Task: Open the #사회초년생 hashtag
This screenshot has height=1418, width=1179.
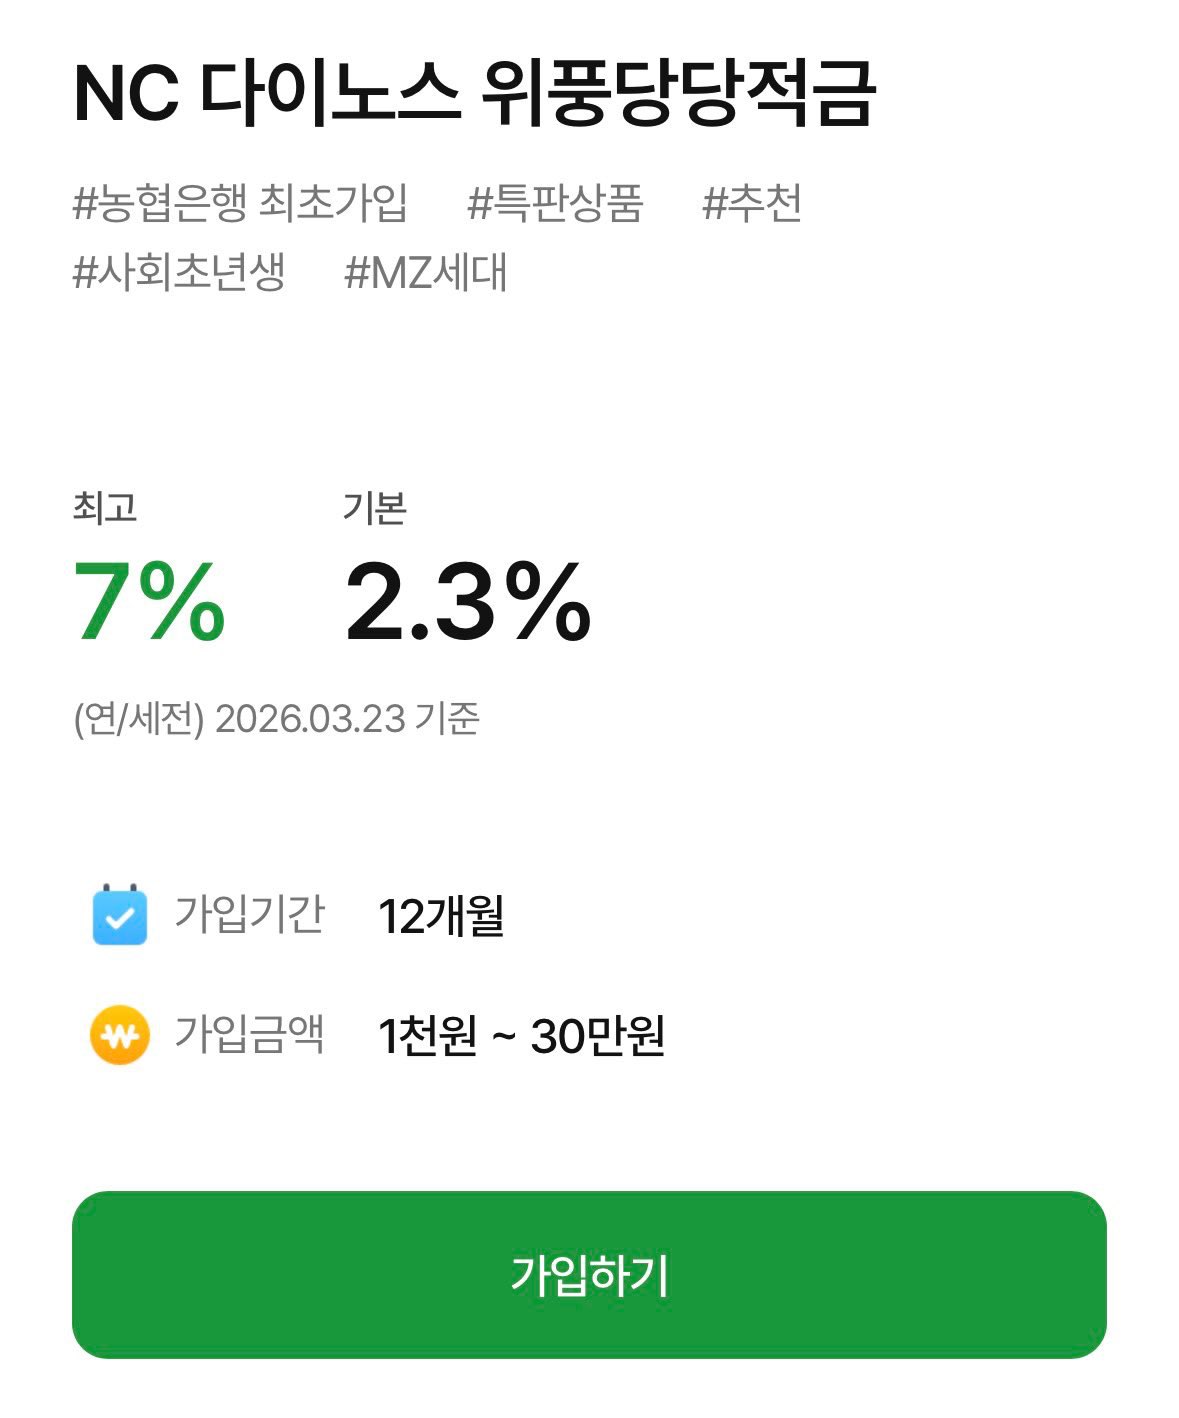Action: coord(180,272)
